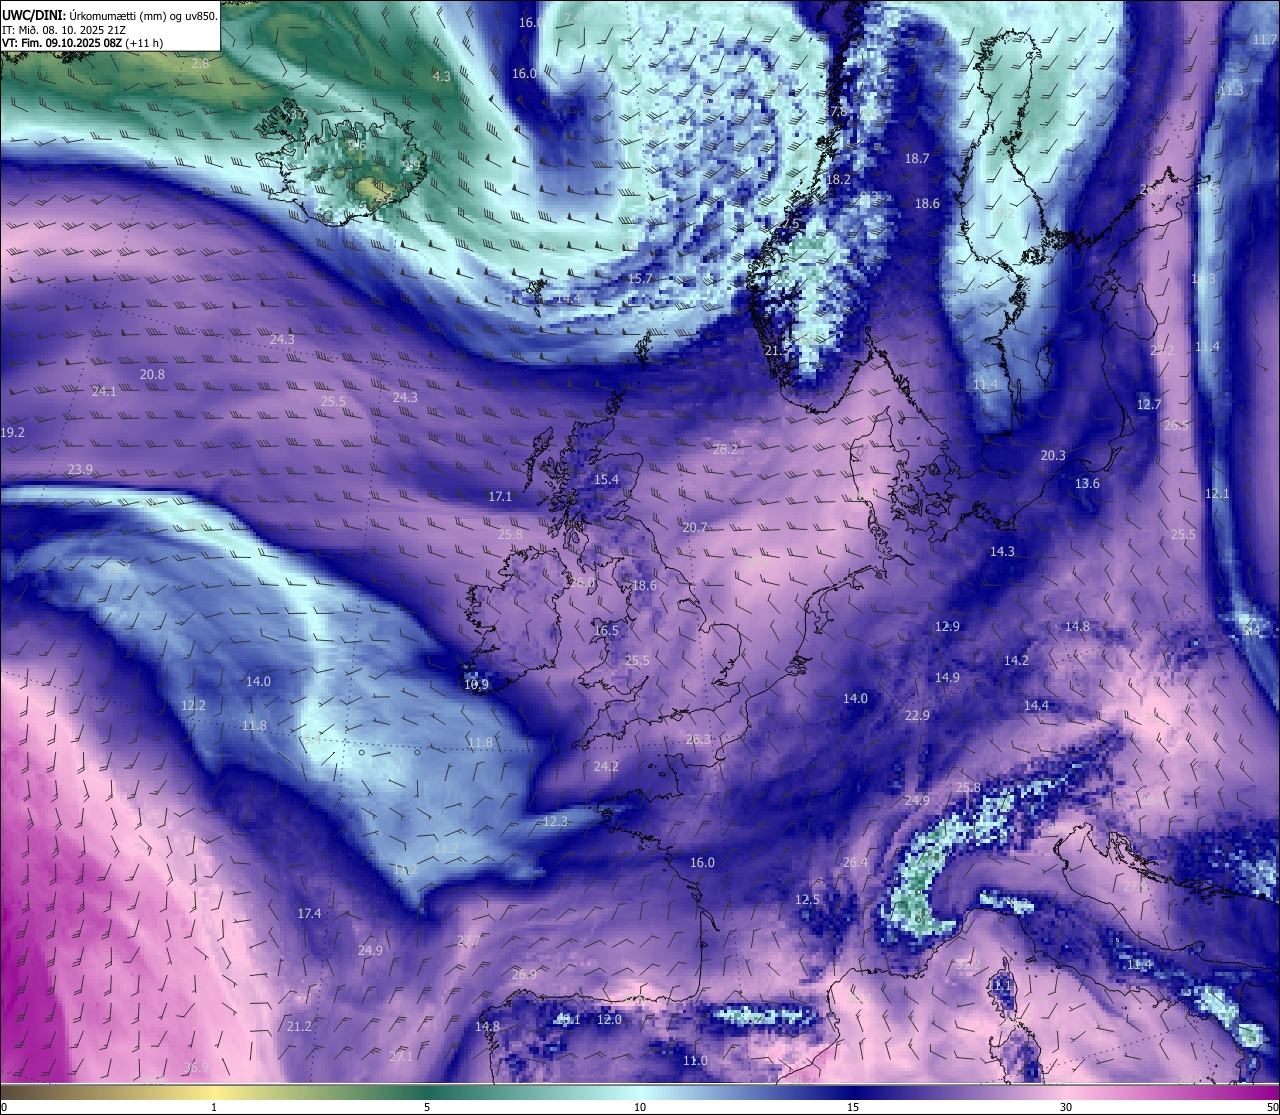Viewport: 1280px width, 1115px height.
Task: Click the '15' tick on the colour scale
Action: [853, 1107]
